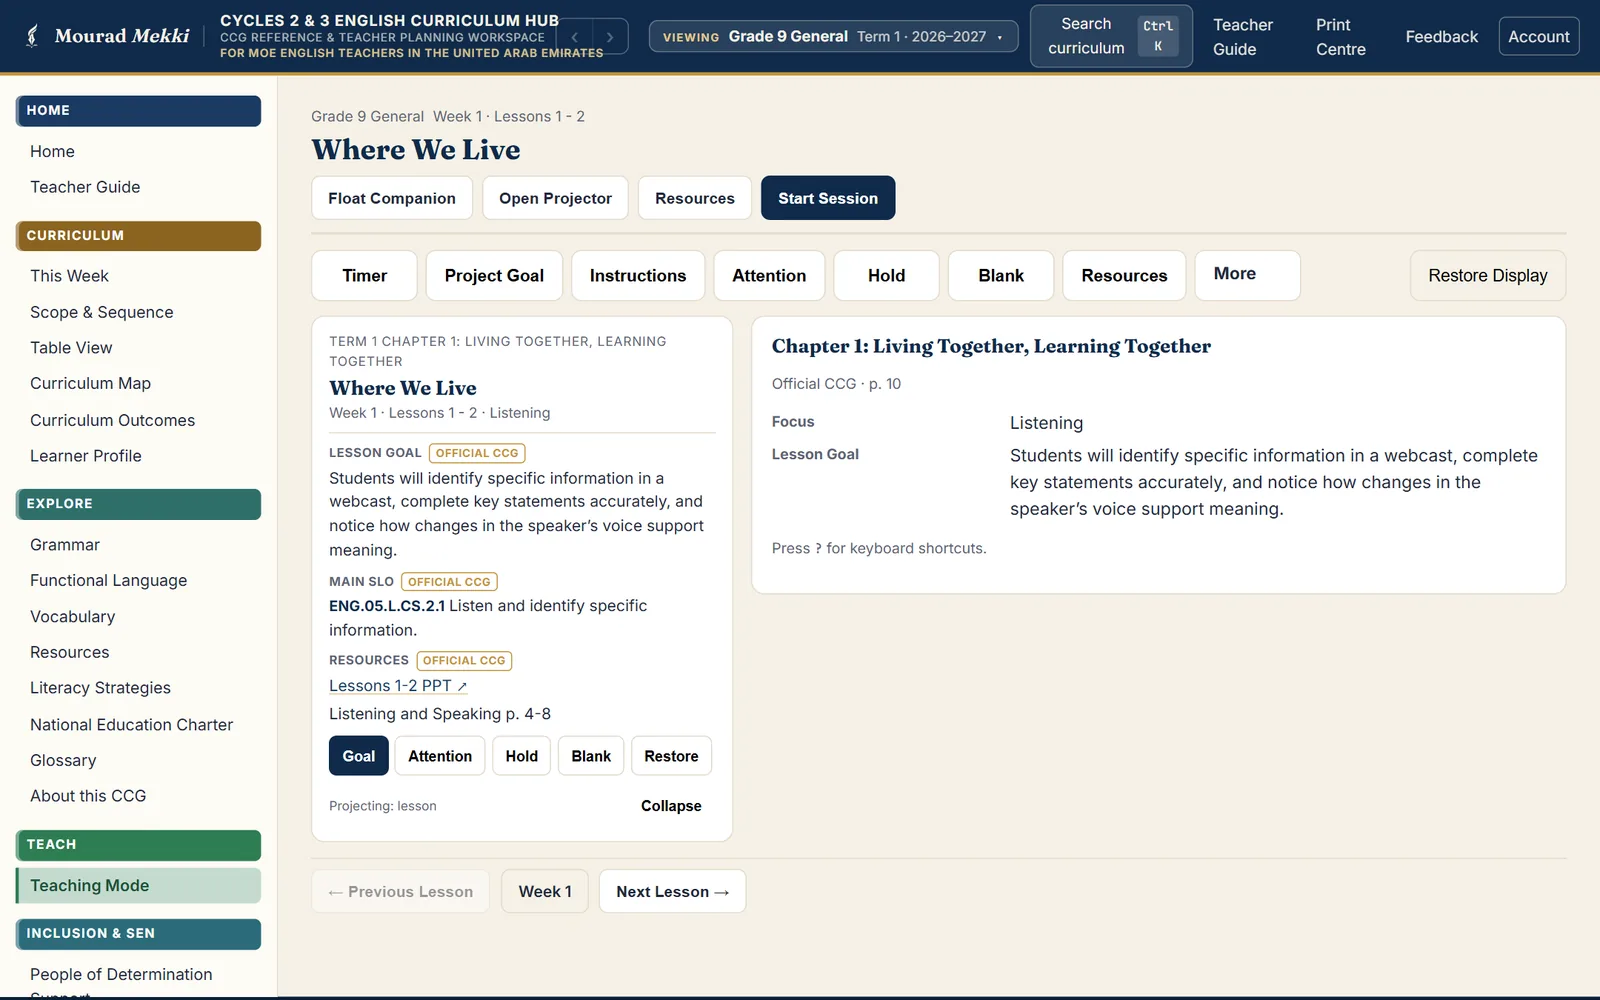Open Table View
Screen dimensions: 1600x1000
[71, 348]
